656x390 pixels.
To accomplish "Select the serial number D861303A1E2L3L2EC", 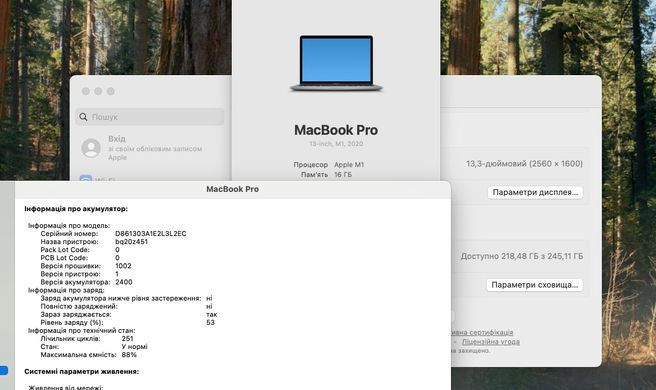I will [151, 233].
